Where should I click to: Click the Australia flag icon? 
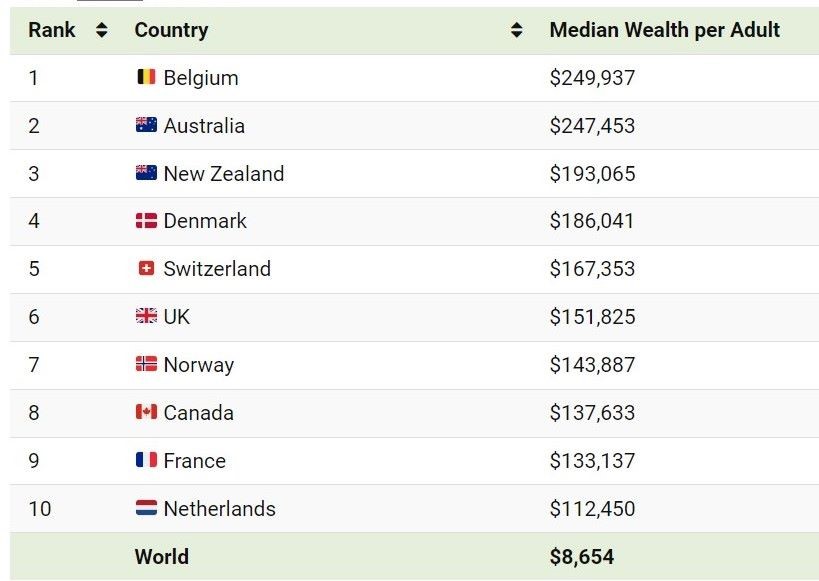146,125
